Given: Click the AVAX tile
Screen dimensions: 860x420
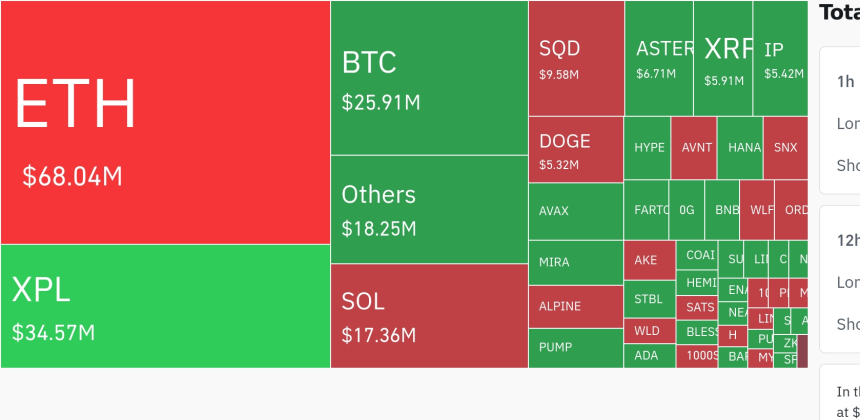Looking at the screenshot, I should click(x=576, y=212).
